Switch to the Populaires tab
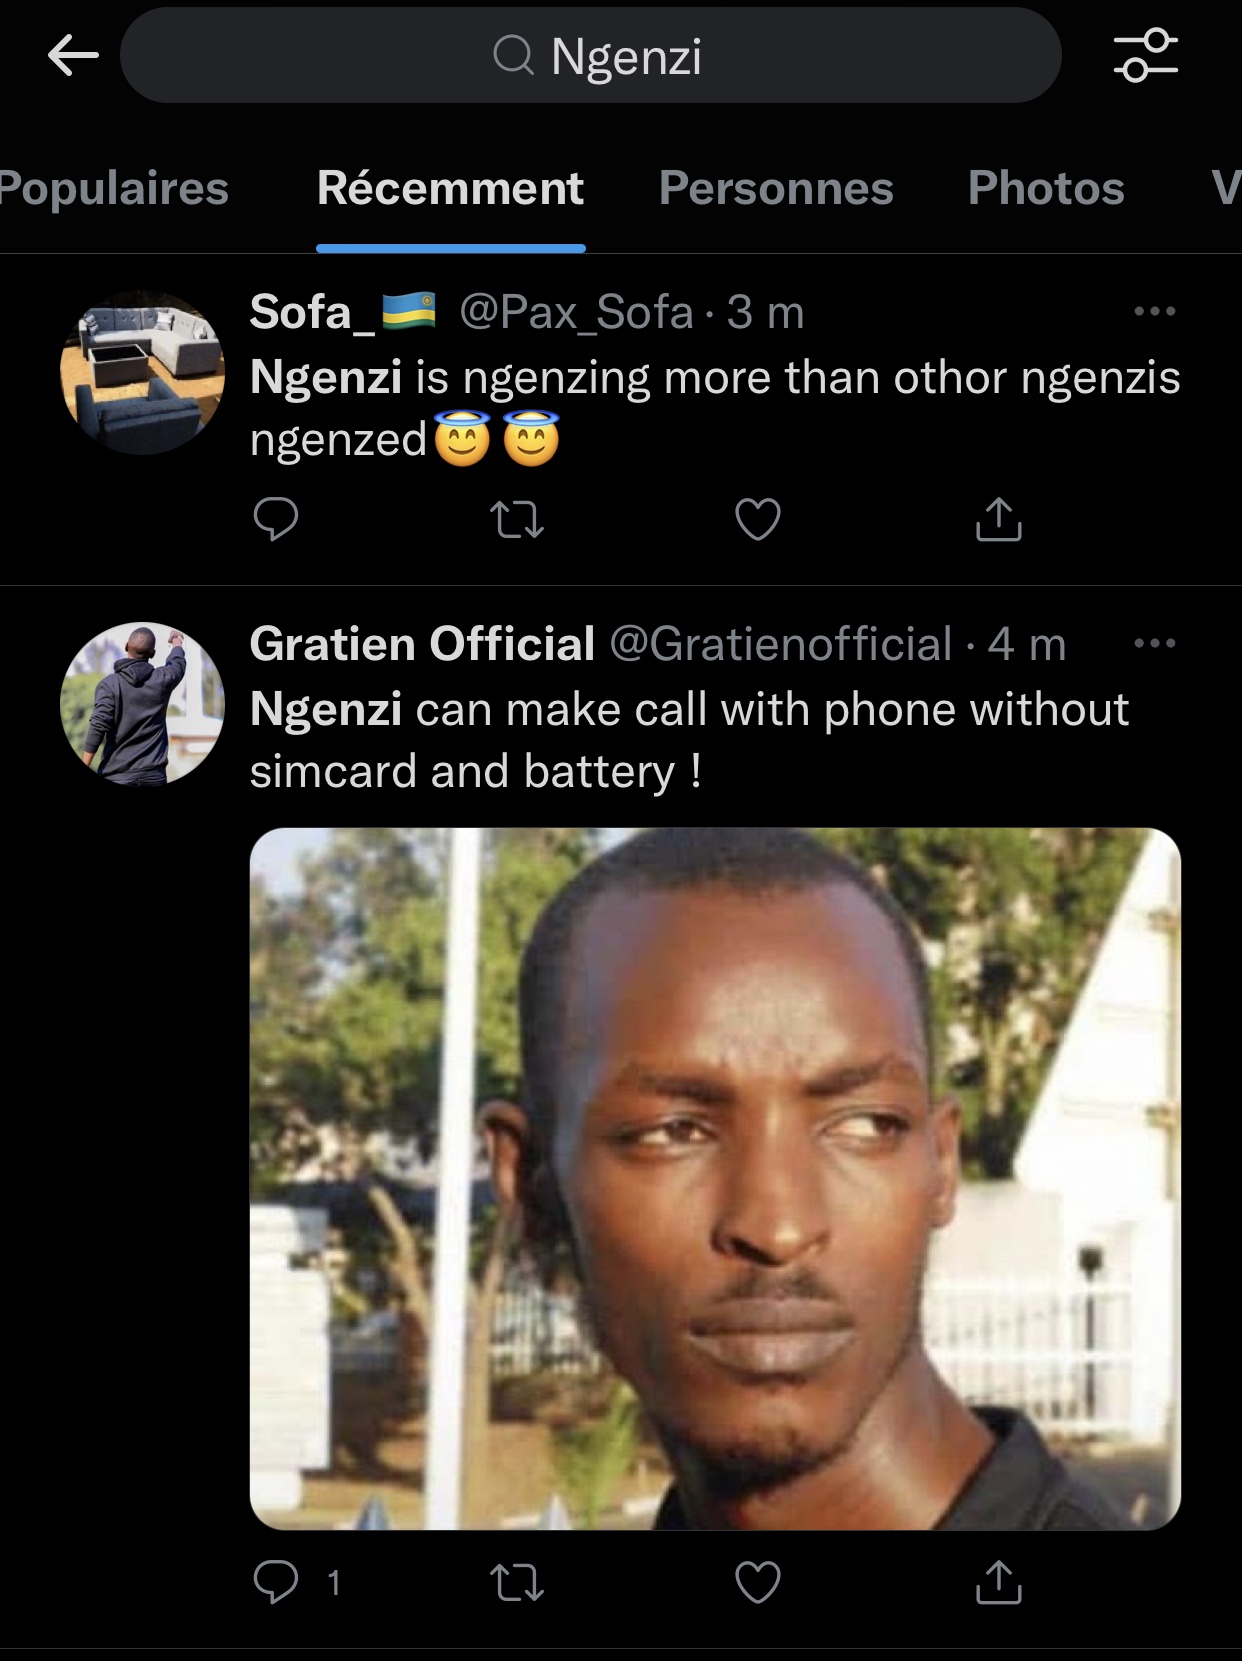 (112, 188)
